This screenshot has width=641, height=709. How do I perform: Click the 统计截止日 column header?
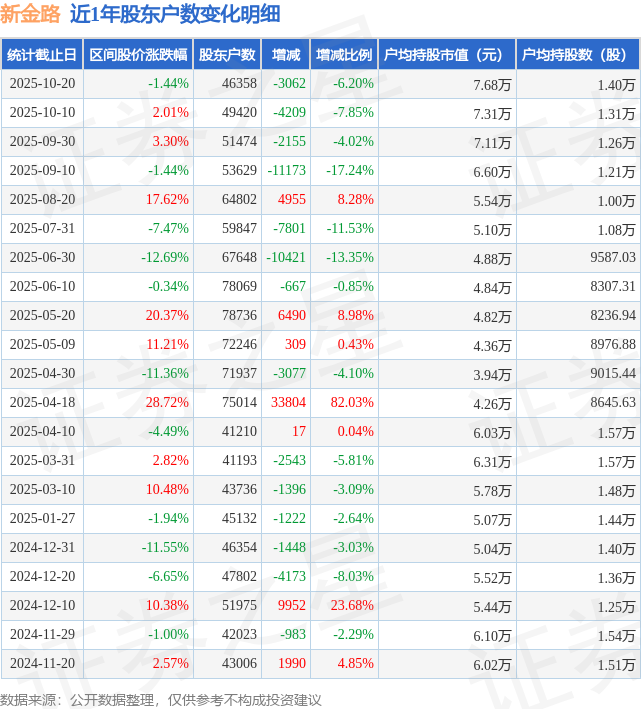(x=42, y=55)
